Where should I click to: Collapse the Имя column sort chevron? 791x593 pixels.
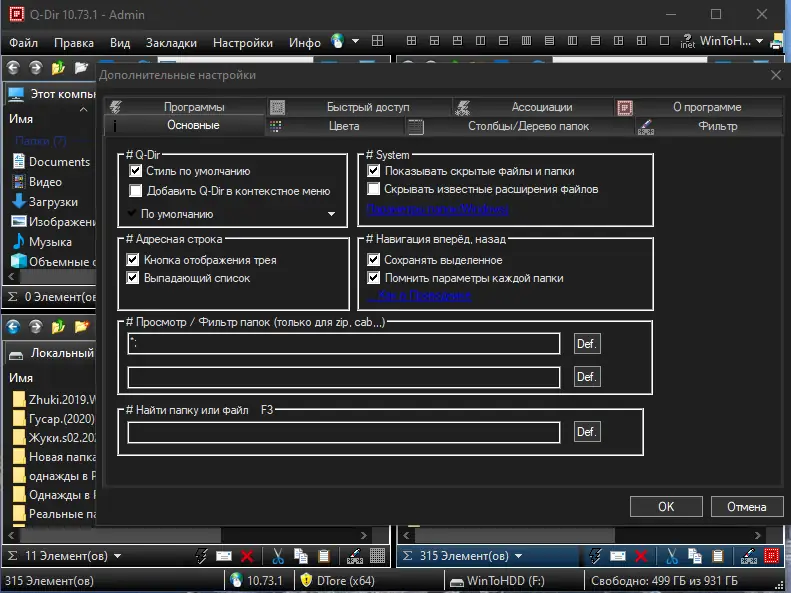(x=84, y=109)
